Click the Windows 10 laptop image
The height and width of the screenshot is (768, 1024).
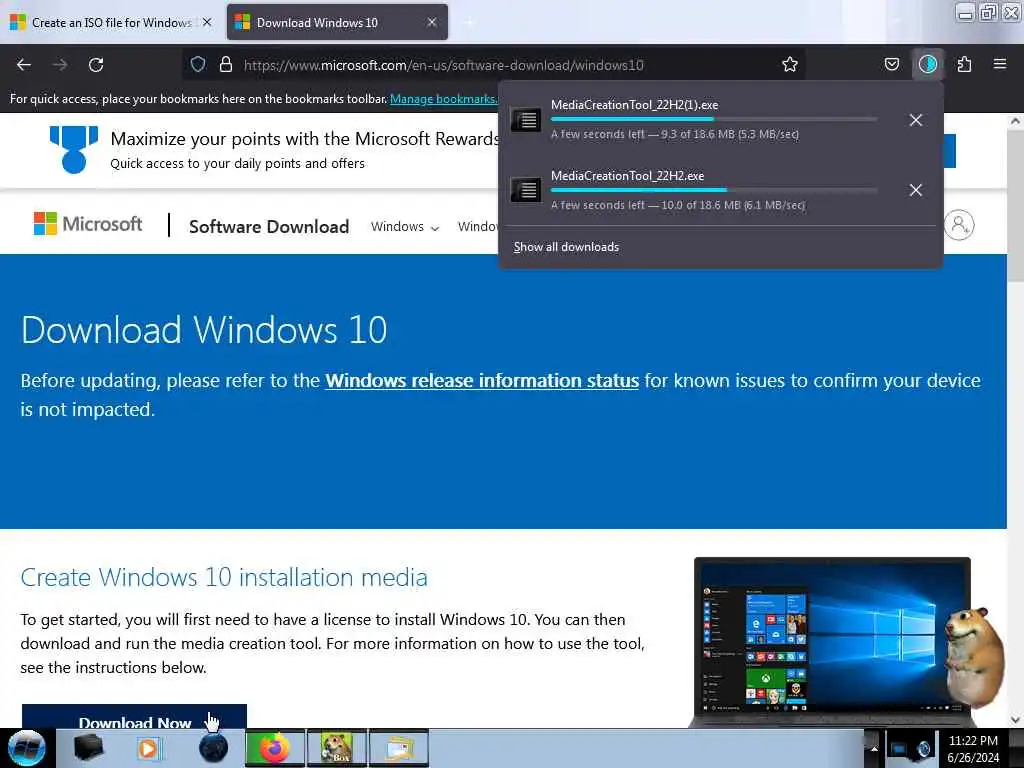tap(832, 643)
